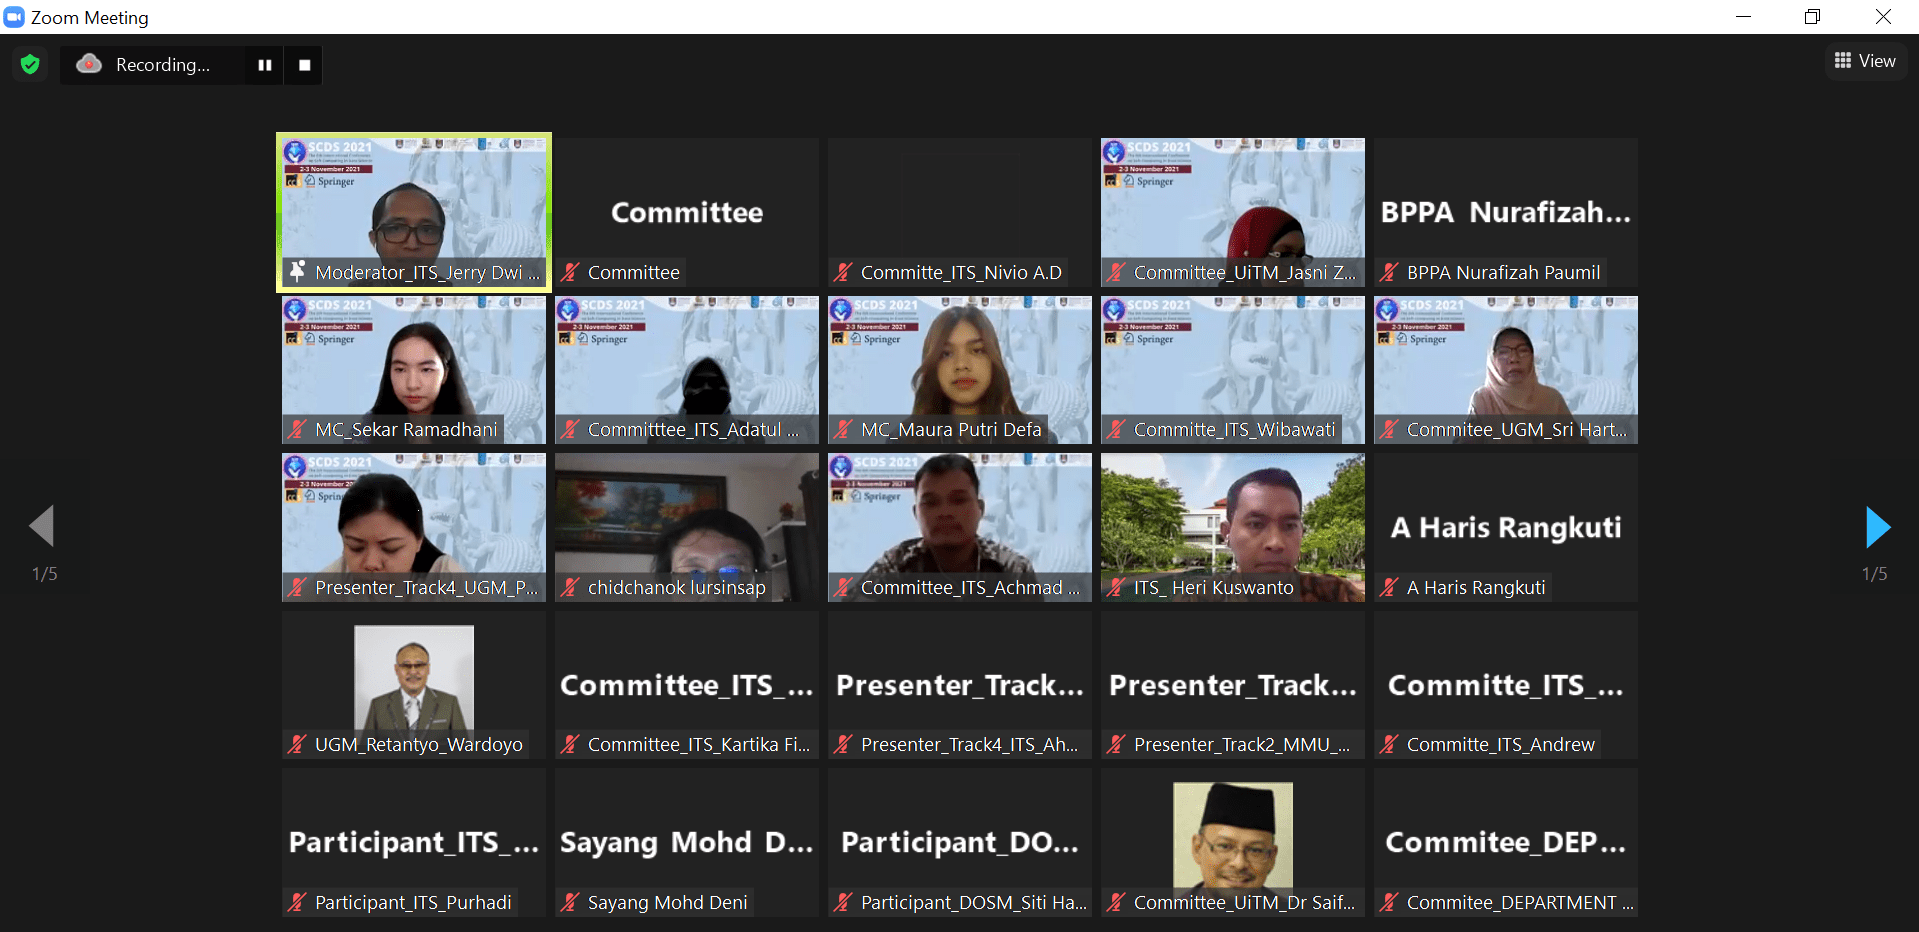Click the Sayang Mohd Deni name label
Viewport: 1919px width, 932px height.
point(667,902)
